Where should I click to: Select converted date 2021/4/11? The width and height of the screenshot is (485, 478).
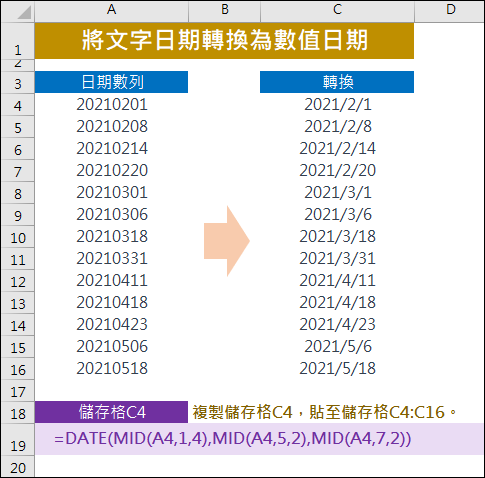337,281
